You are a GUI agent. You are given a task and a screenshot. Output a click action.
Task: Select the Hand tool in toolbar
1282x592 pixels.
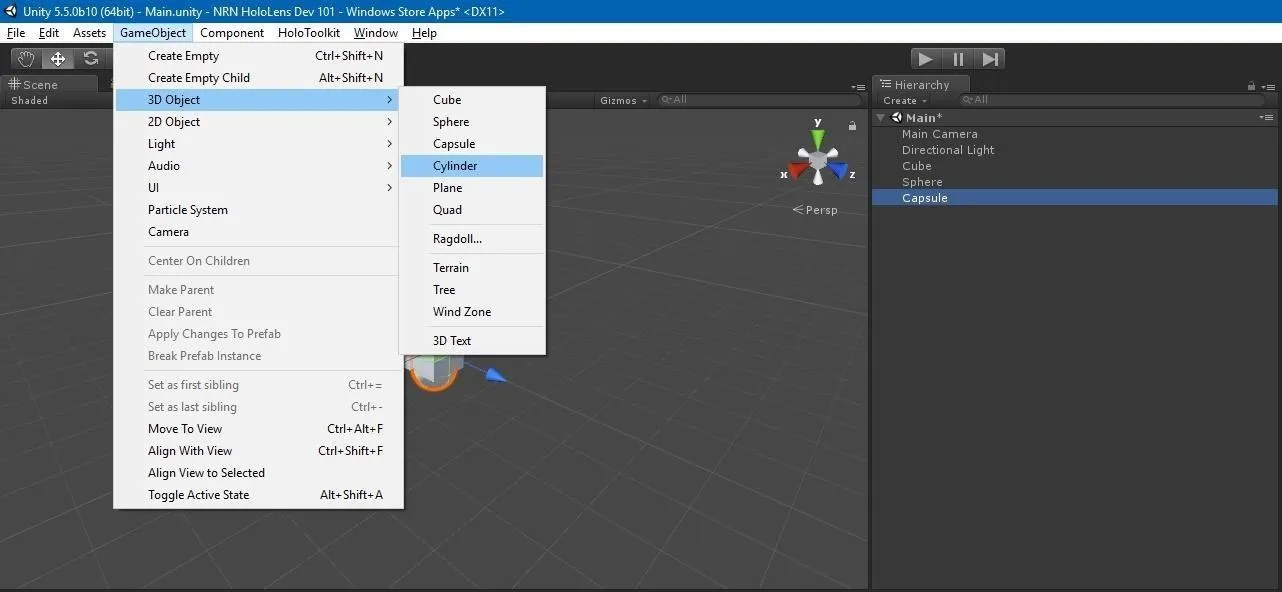click(26, 59)
